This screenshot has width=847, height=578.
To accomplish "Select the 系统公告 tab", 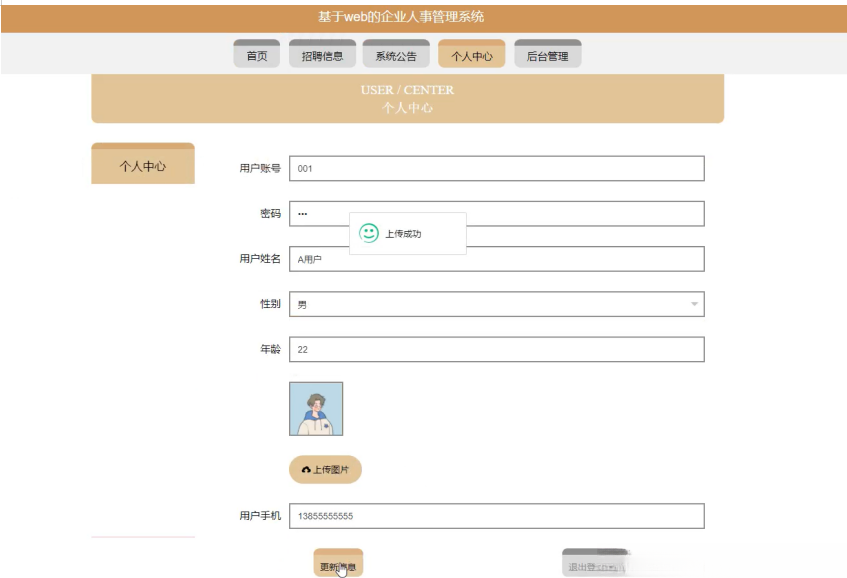I will pos(395,54).
